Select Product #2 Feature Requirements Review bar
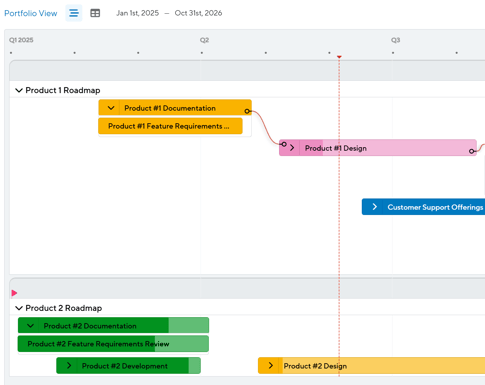The image size is (485, 385). (113, 344)
